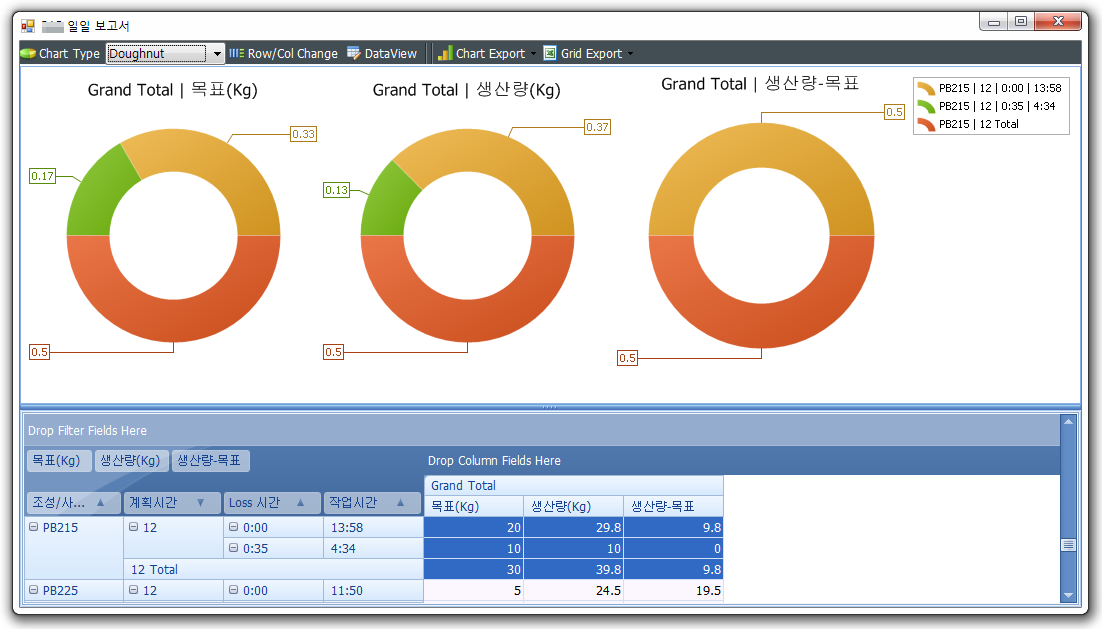Click the 생산량(Kg) data field button
Image resolution: width=1102 pixels, height=629 pixels.
[131, 460]
